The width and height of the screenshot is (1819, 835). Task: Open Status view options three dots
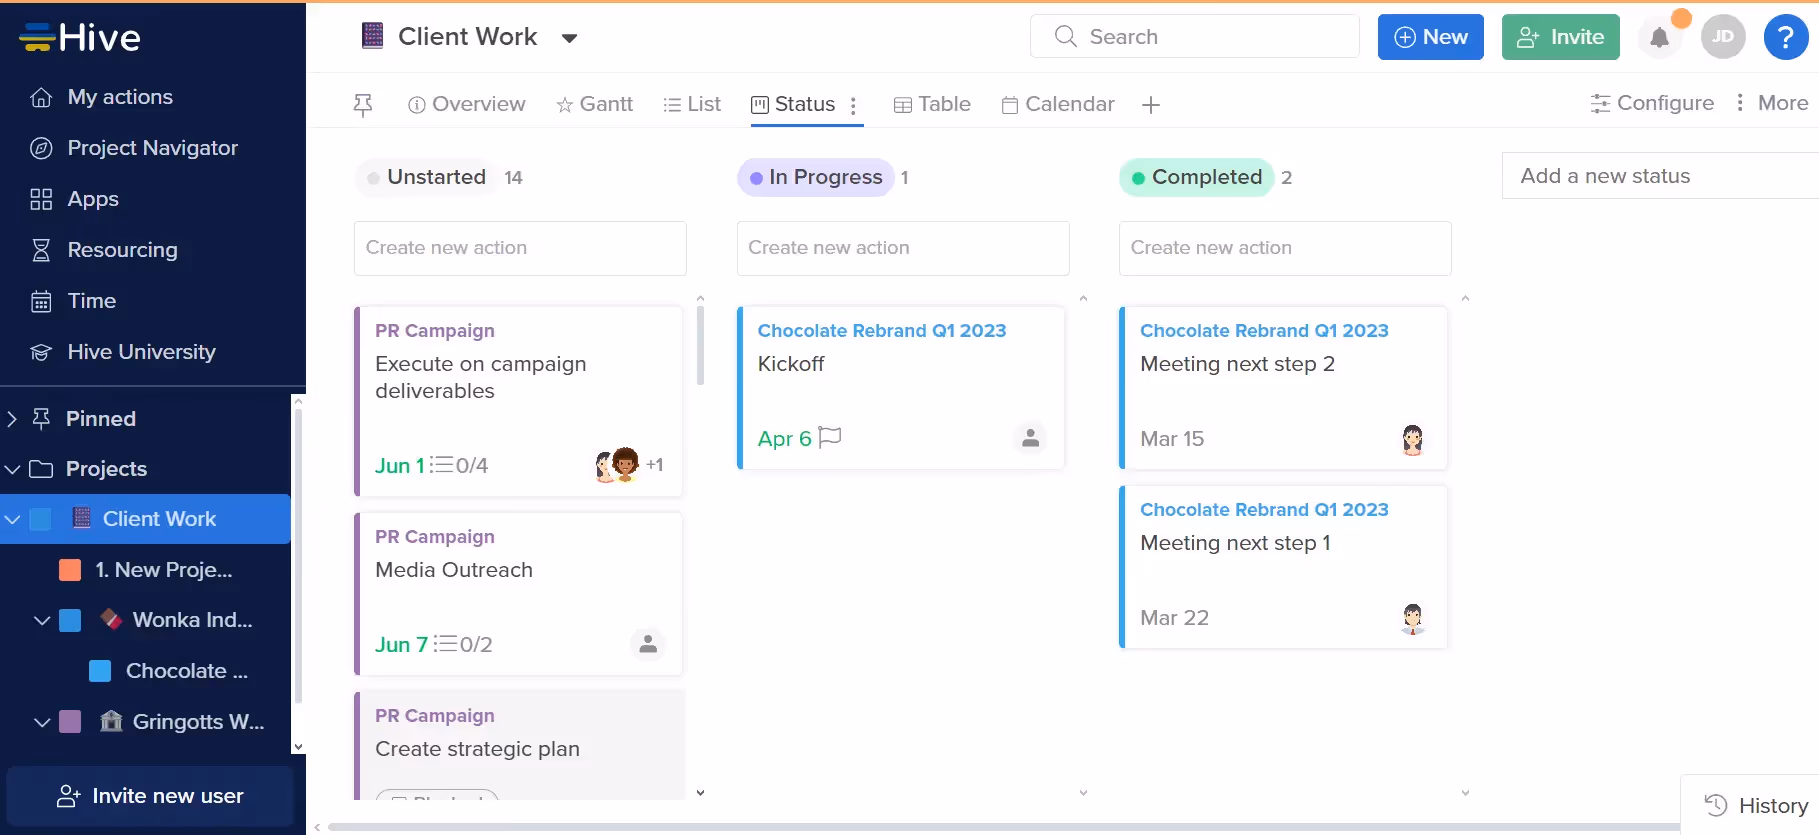coord(853,105)
